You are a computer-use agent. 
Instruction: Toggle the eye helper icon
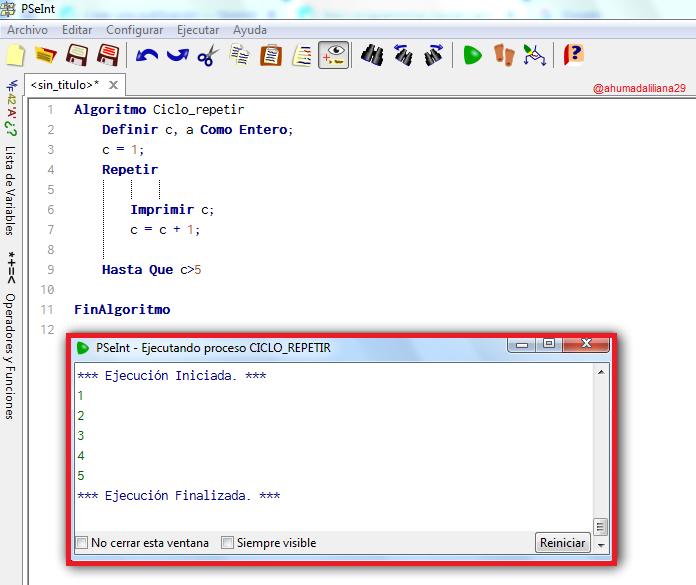pyautogui.click(x=333, y=55)
